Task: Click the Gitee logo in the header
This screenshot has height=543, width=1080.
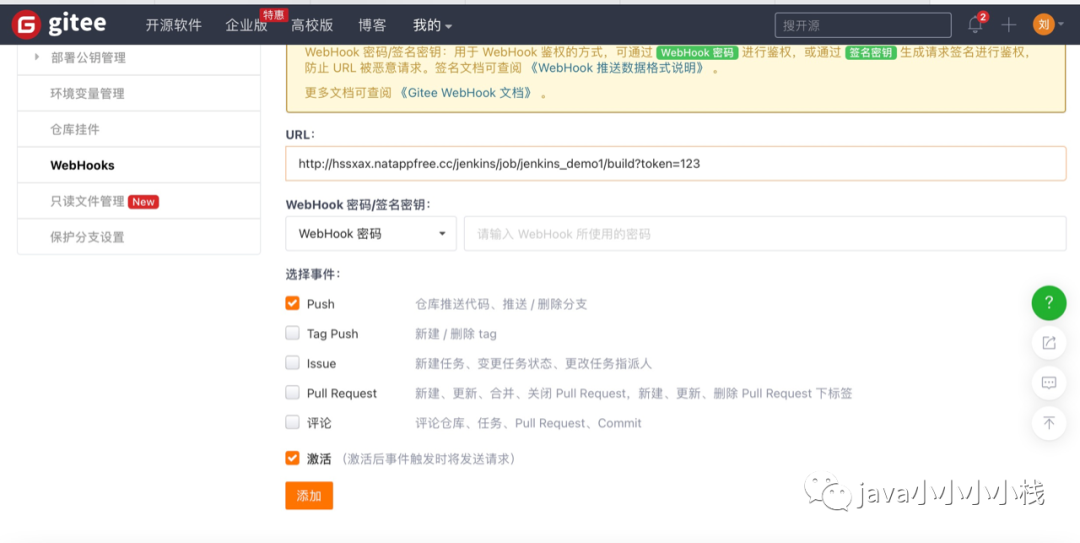Action: point(59,25)
